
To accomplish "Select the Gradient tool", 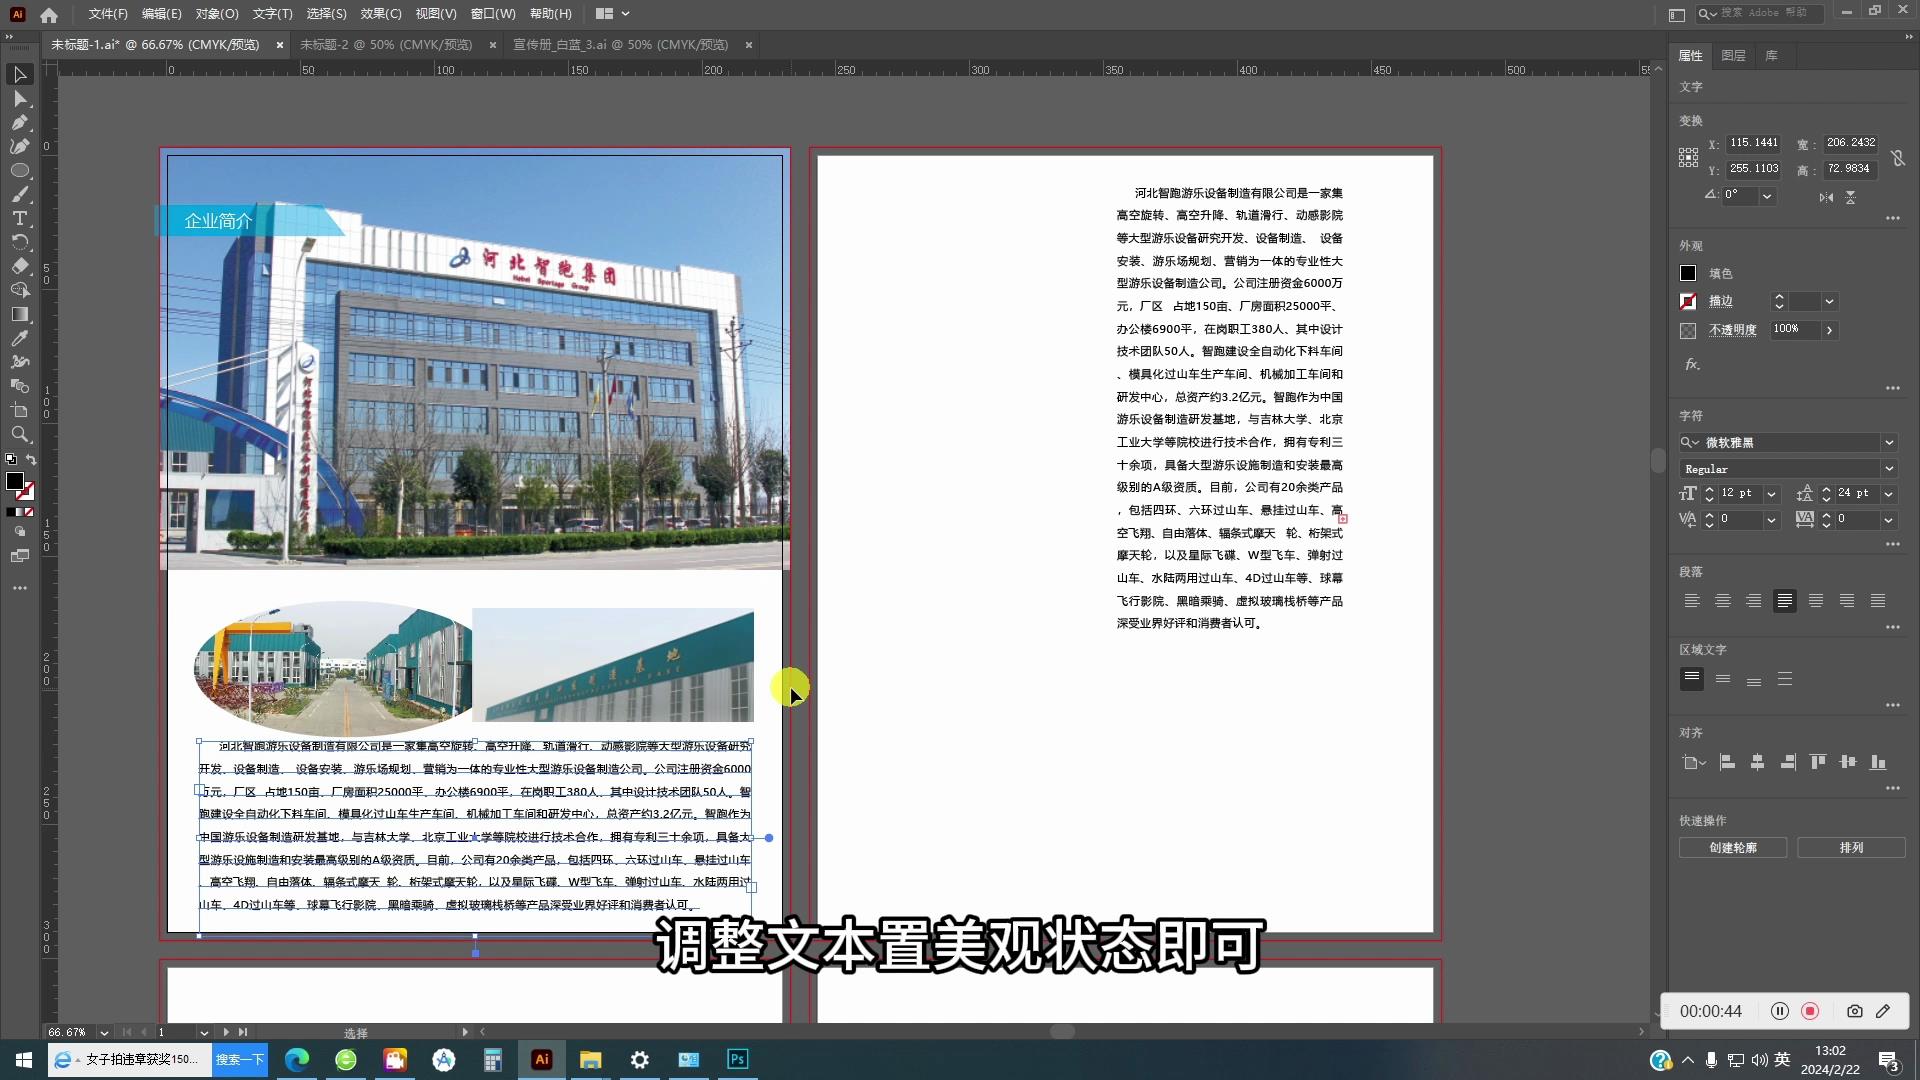I will (19, 315).
